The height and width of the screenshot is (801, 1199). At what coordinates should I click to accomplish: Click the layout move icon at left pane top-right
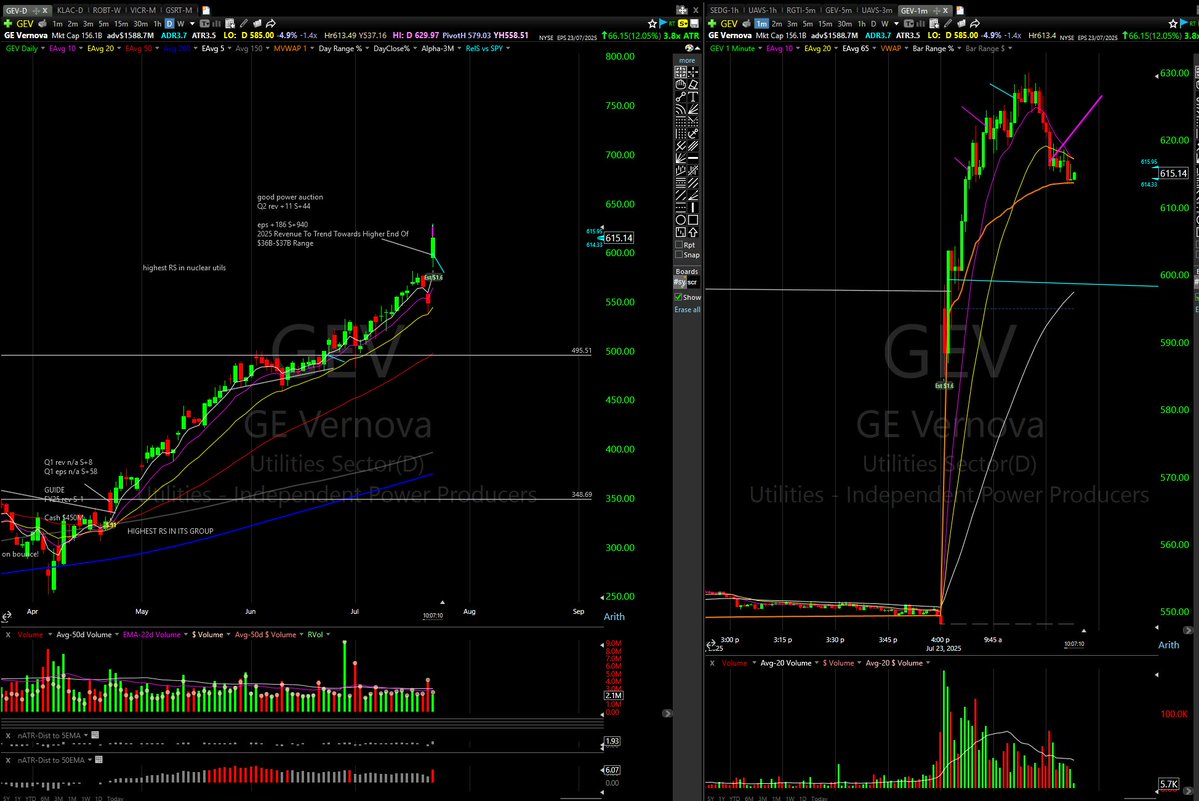[x=681, y=10]
